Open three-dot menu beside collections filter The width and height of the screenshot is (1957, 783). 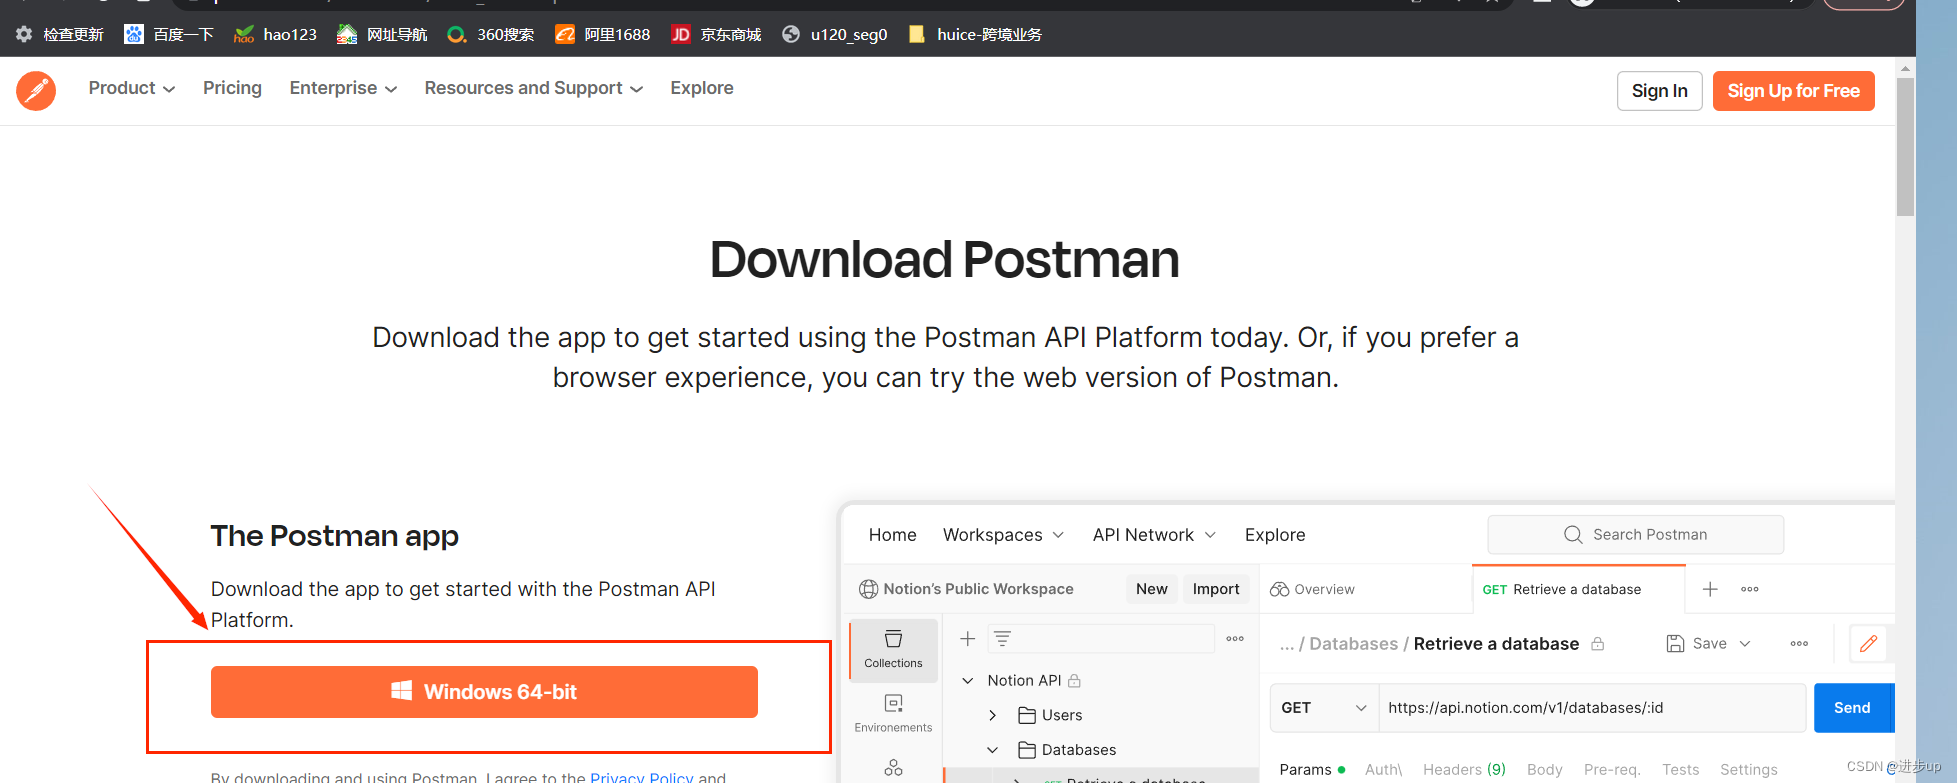(1235, 638)
